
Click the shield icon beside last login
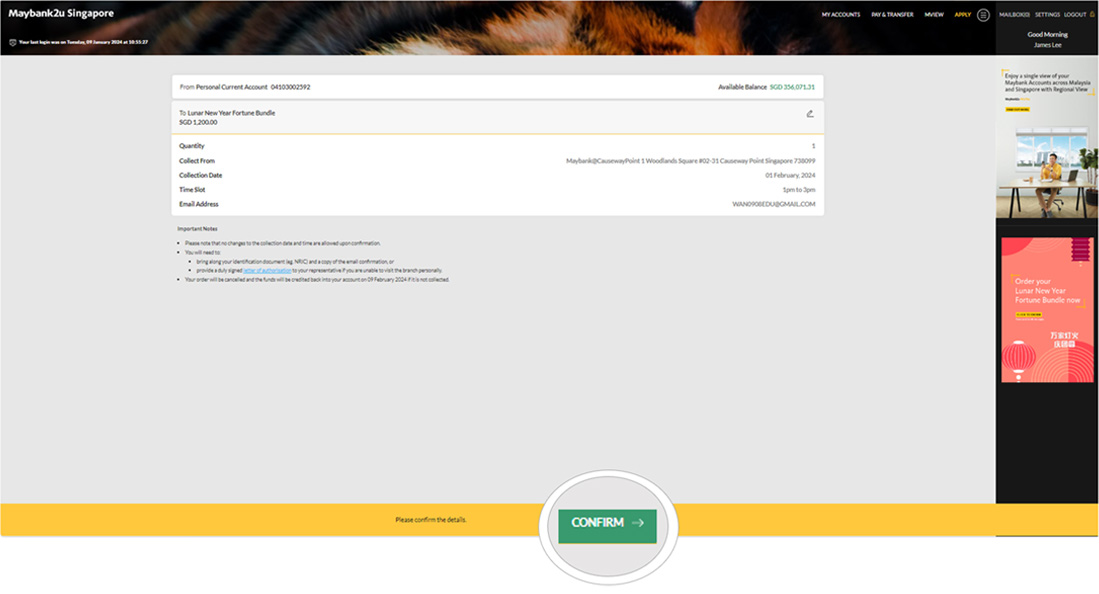click(13, 42)
